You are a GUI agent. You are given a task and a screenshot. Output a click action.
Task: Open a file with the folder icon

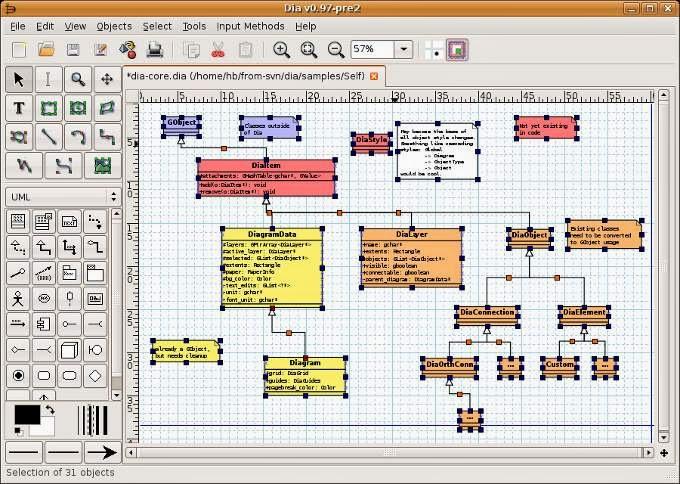click(x=46, y=49)
